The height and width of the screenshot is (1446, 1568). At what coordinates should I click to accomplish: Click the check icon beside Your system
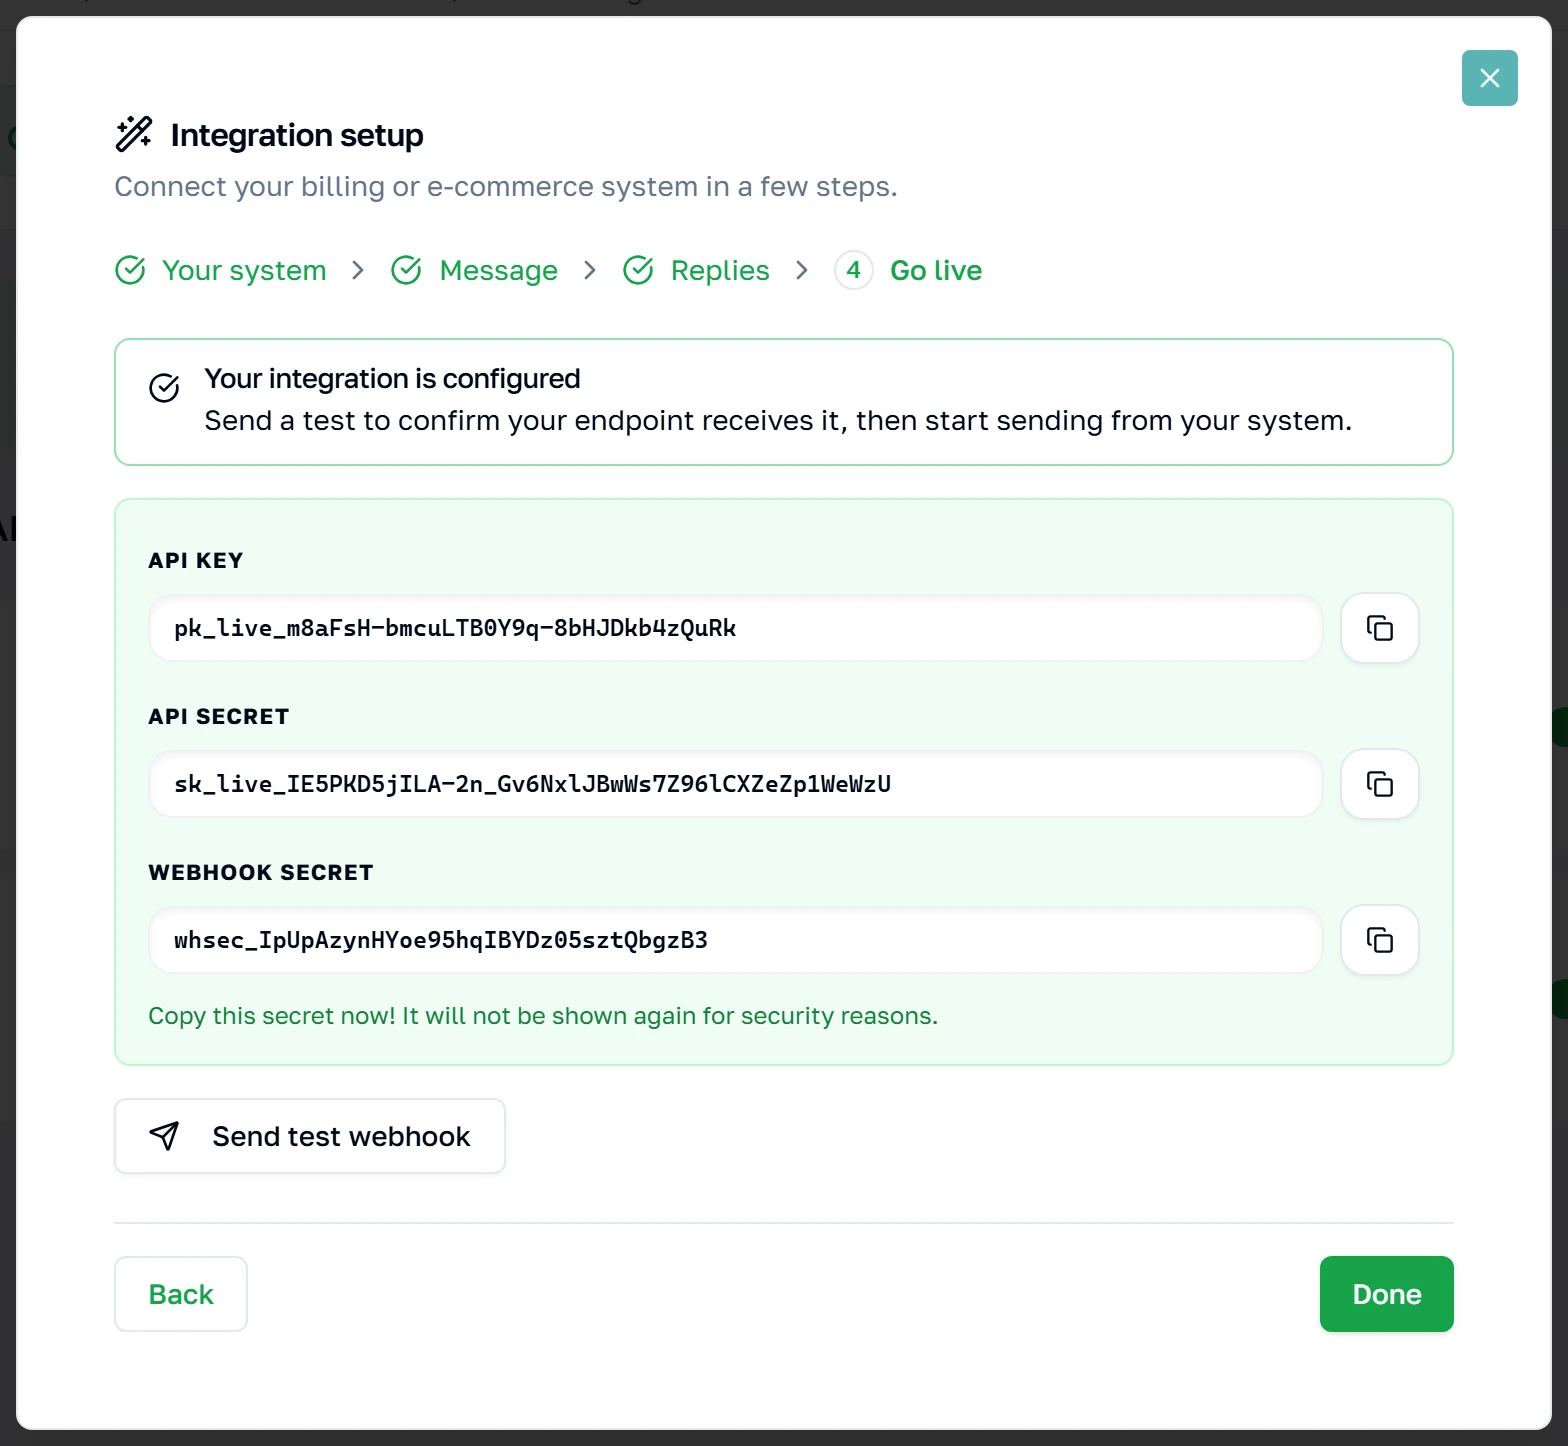[x=130, y=270]
